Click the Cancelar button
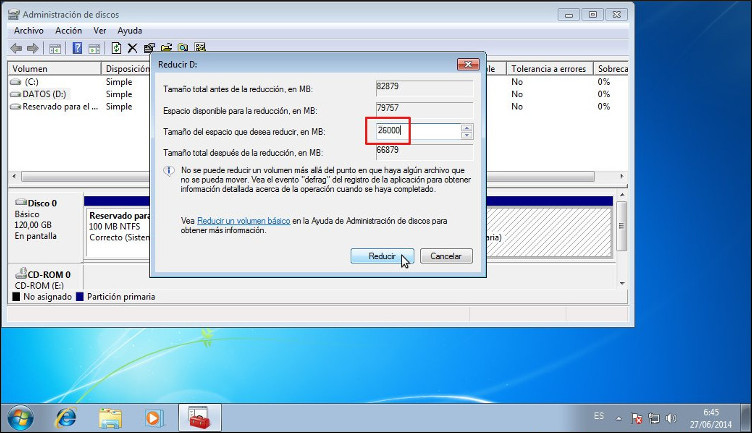 [x=446, y=256]
